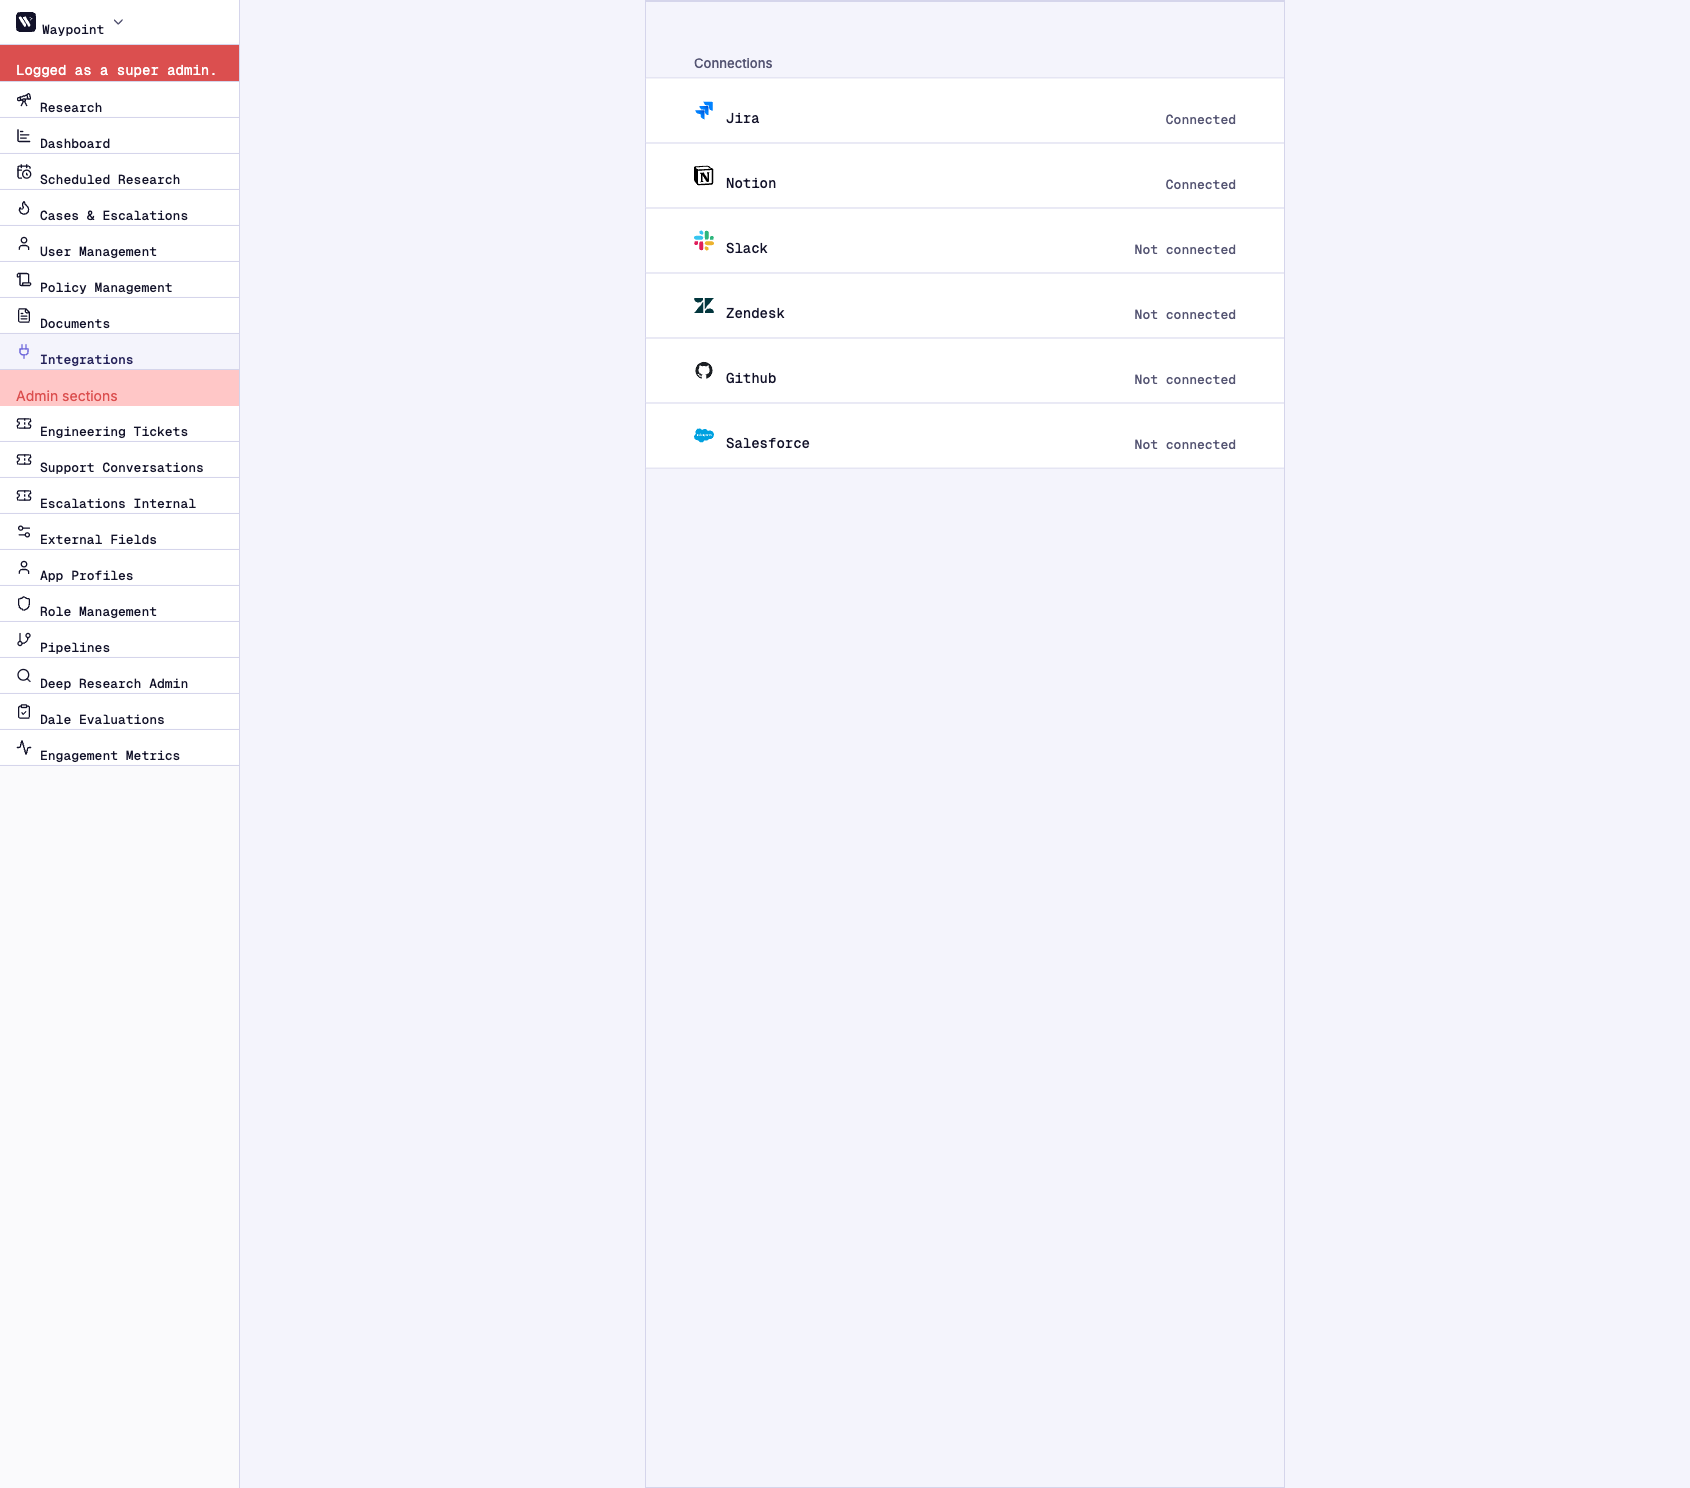The width and height of the screenshot is (1690, 1488).
Task: Open Scheduled Research page
Action: [x=119, y=172]
